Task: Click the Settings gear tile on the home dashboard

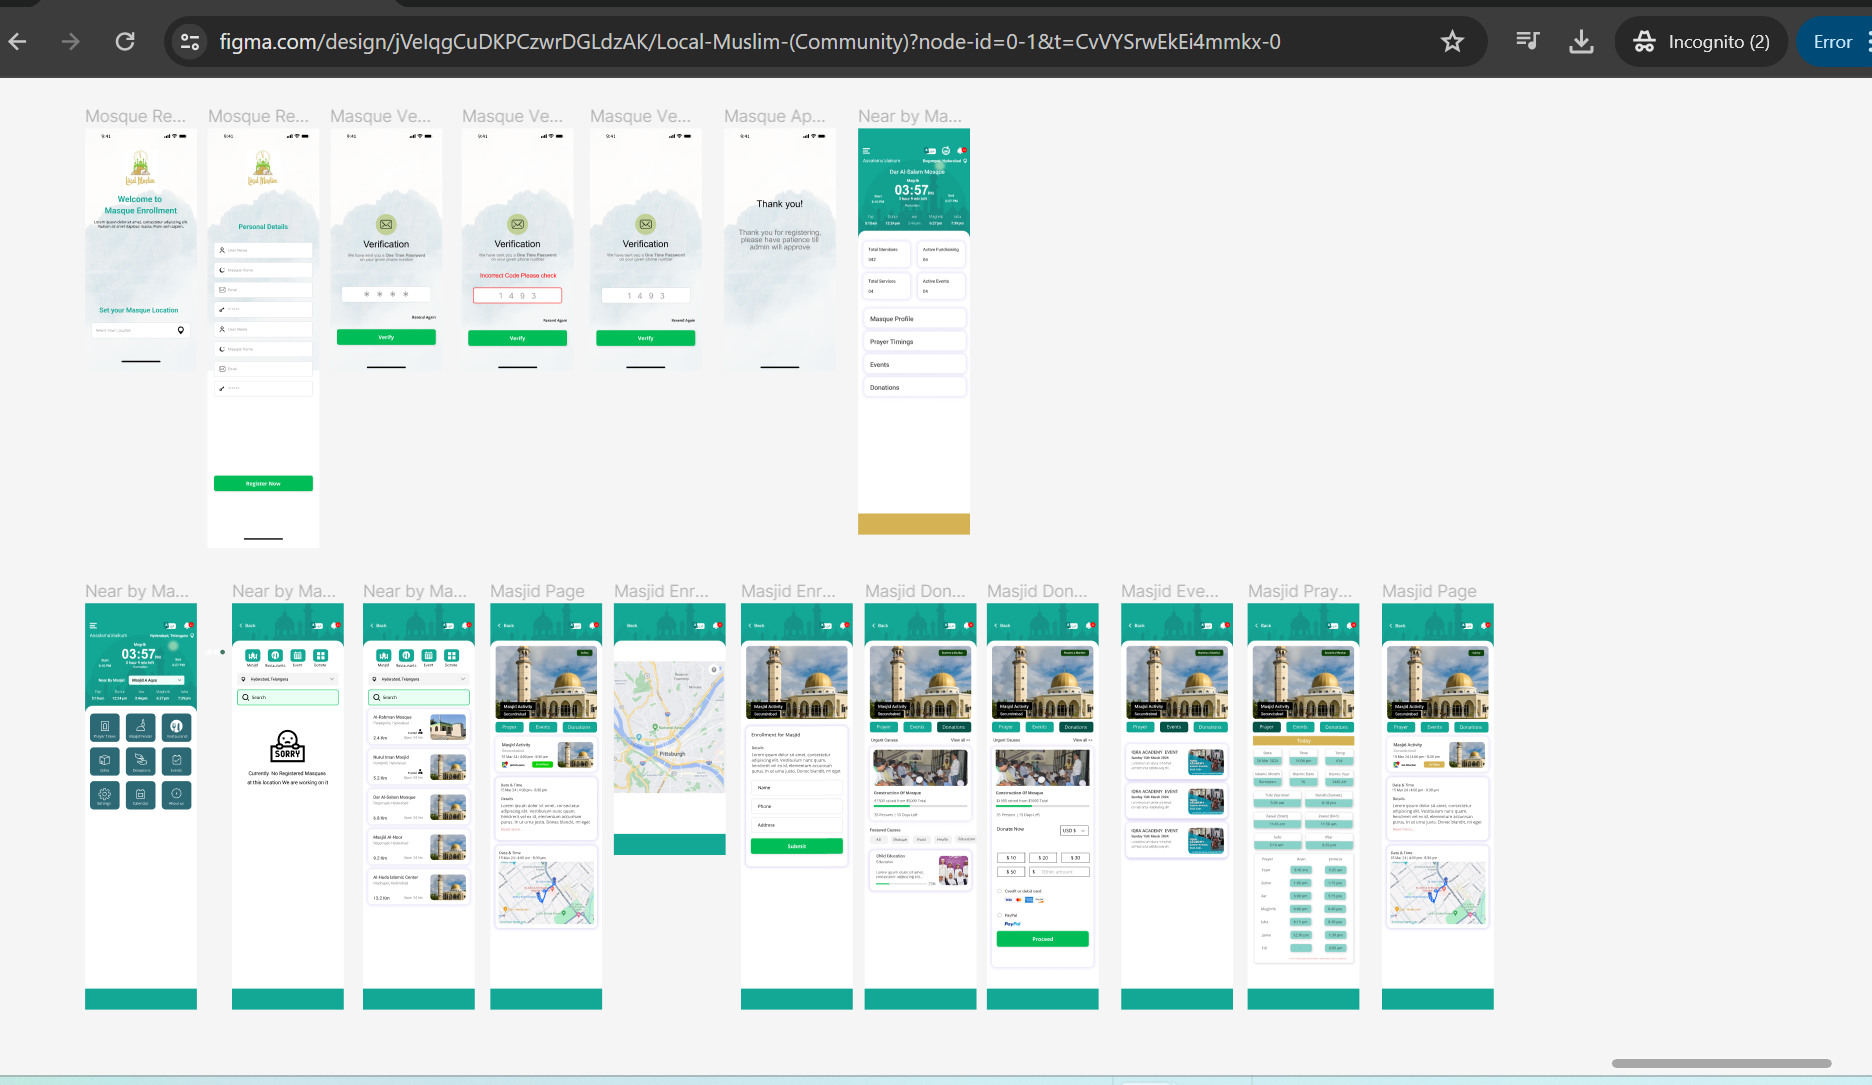Action: coord(105,795)
